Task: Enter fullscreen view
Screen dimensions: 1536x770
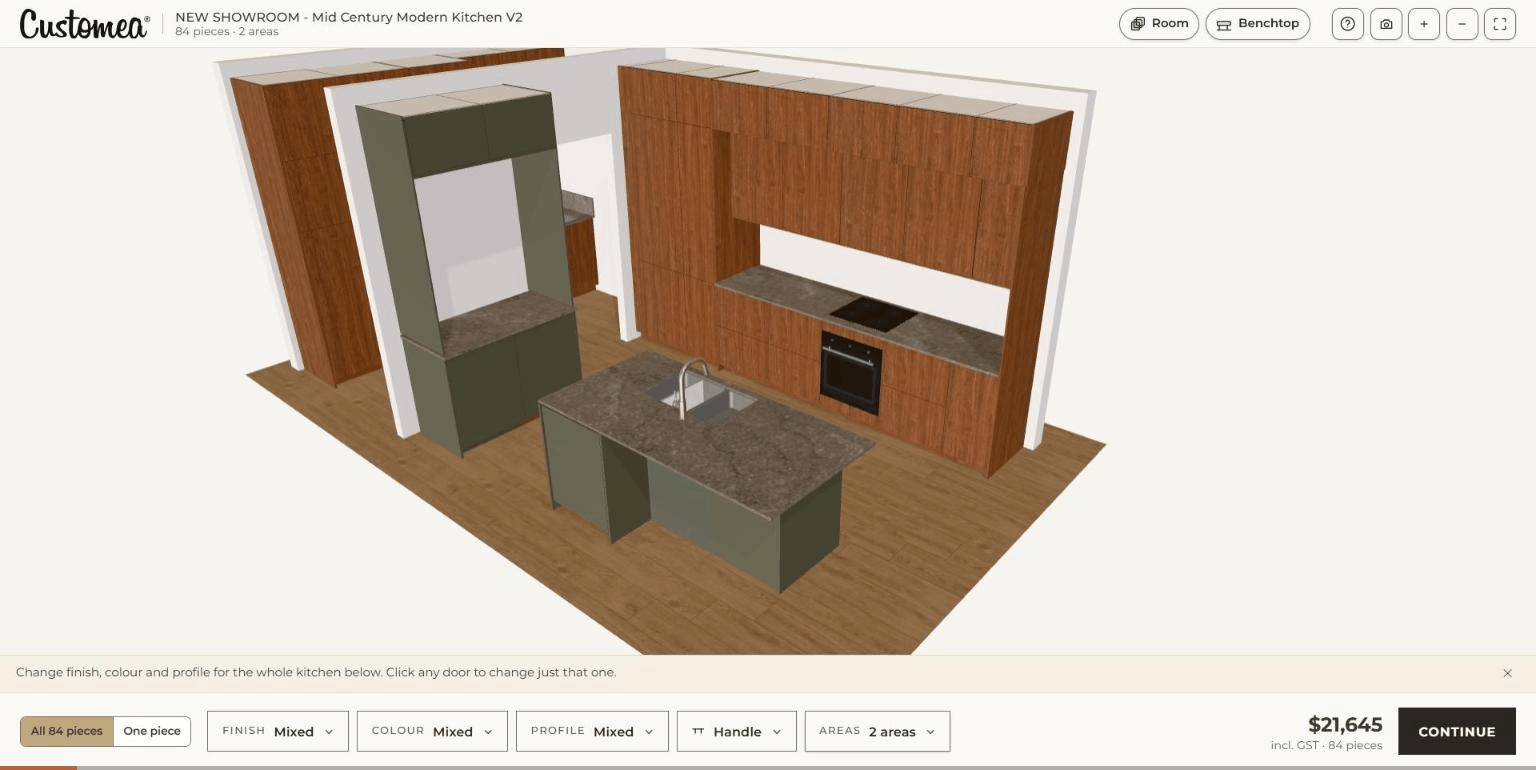Action: 1500,24
